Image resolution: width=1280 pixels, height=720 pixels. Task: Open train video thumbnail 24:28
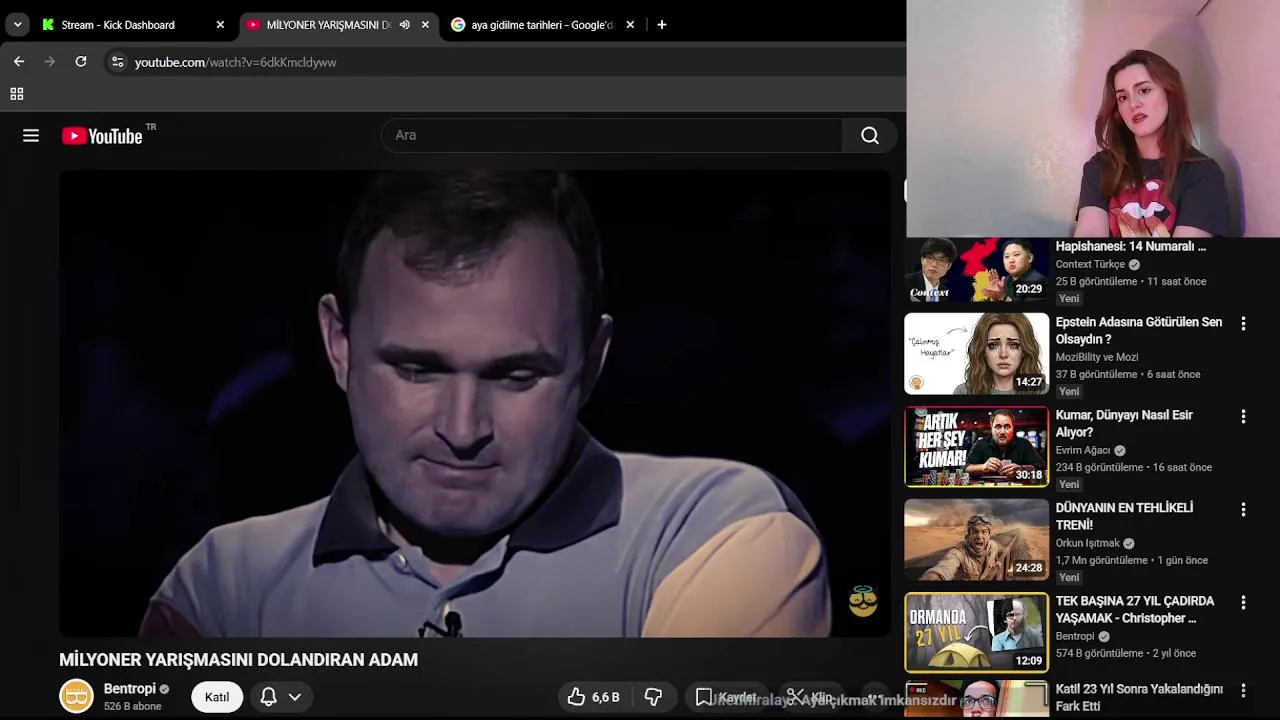pos(977,540)
